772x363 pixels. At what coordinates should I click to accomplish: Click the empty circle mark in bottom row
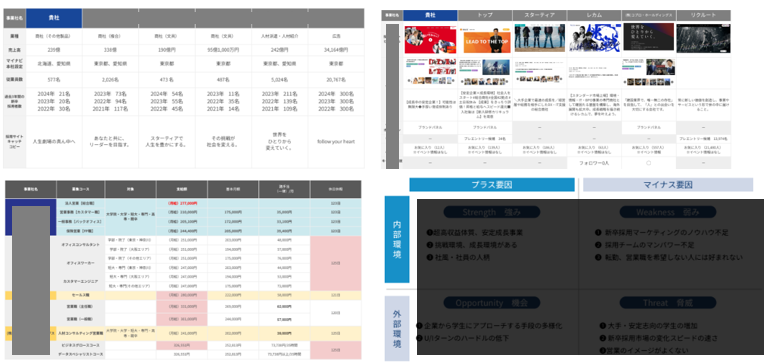648,163
